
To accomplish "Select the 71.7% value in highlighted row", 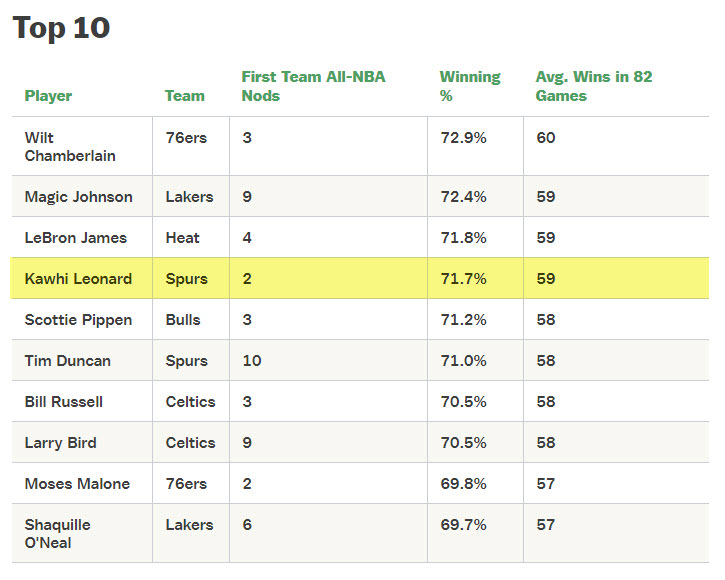I will click(x=463, y=279).
